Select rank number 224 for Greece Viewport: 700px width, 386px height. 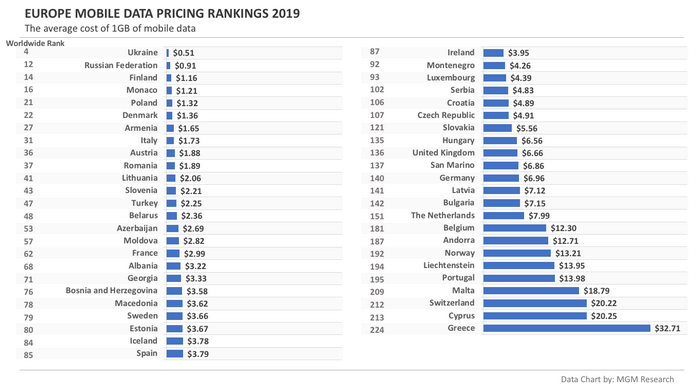tap(377, 330)
